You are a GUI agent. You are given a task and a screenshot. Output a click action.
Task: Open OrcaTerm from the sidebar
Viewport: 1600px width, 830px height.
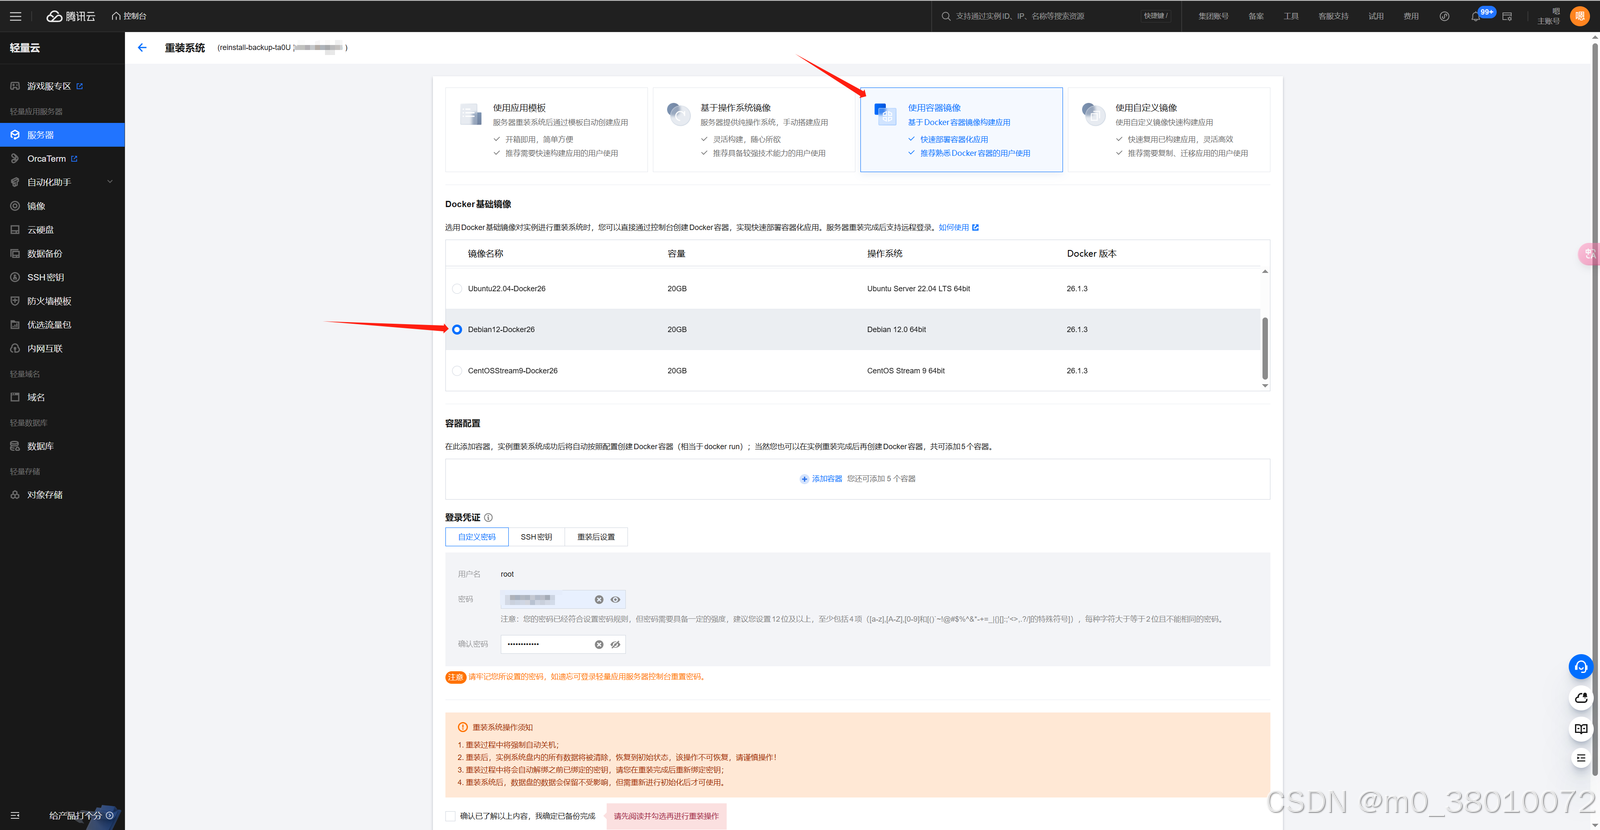[46, 159]
